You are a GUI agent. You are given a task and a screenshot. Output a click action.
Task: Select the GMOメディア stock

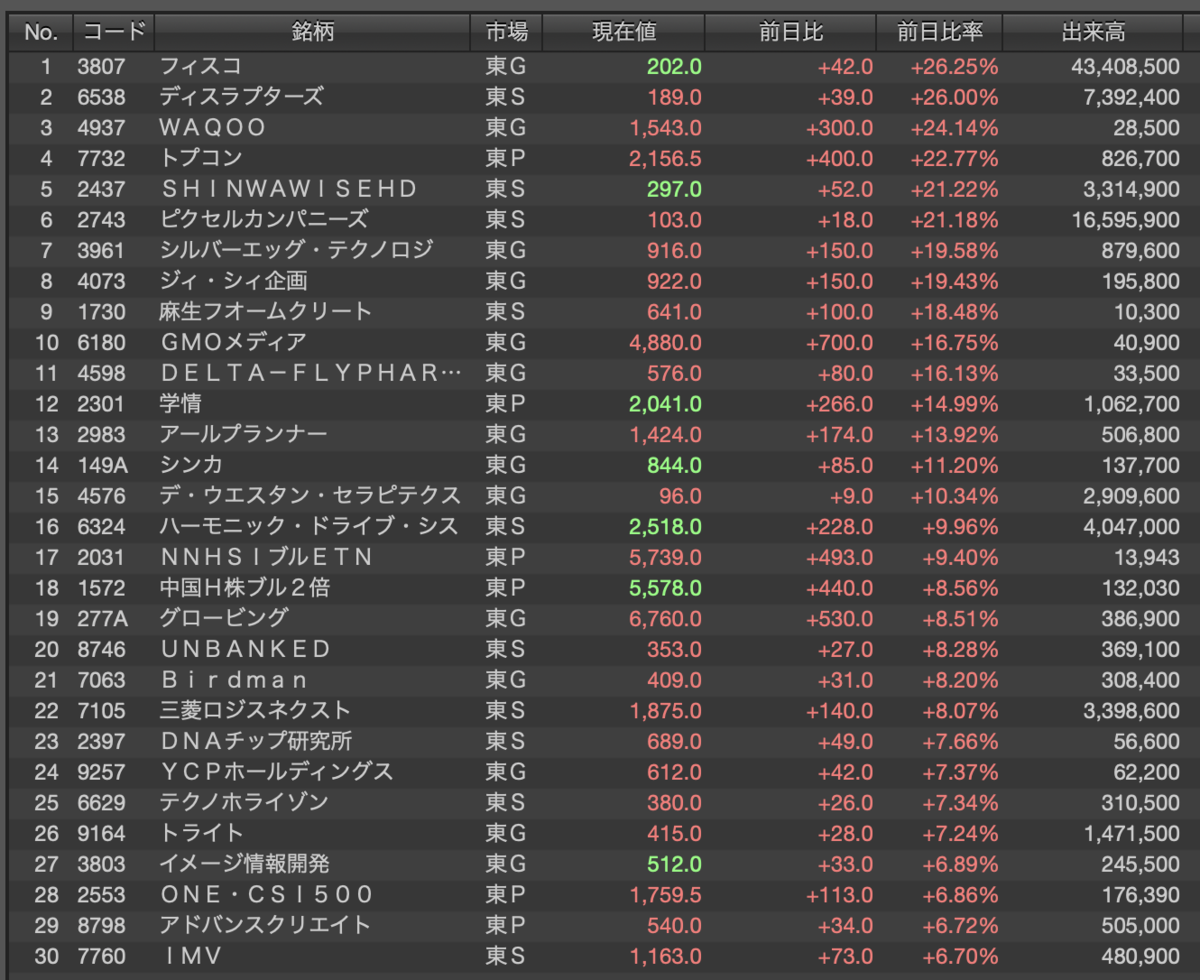click(x=234, y=342)
